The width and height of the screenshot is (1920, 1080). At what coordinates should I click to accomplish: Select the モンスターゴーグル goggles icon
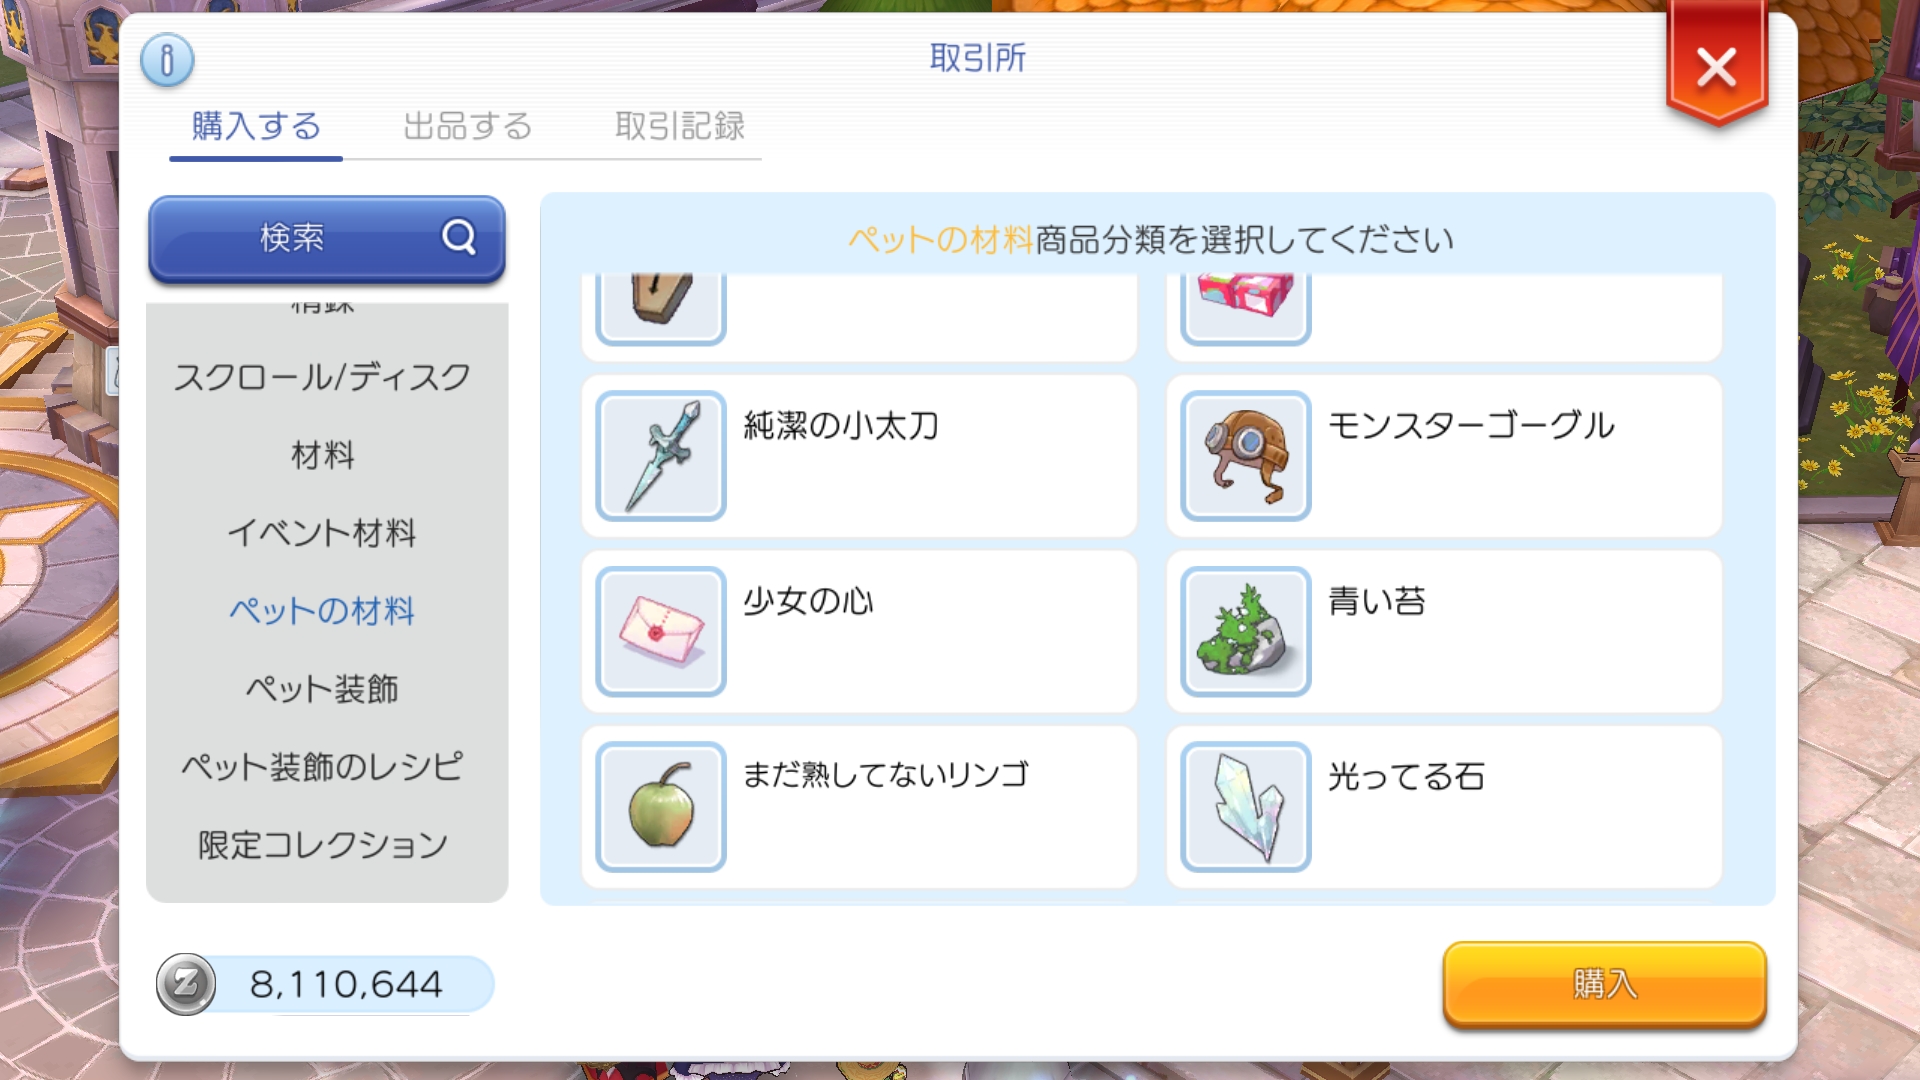coord(1245,456)
